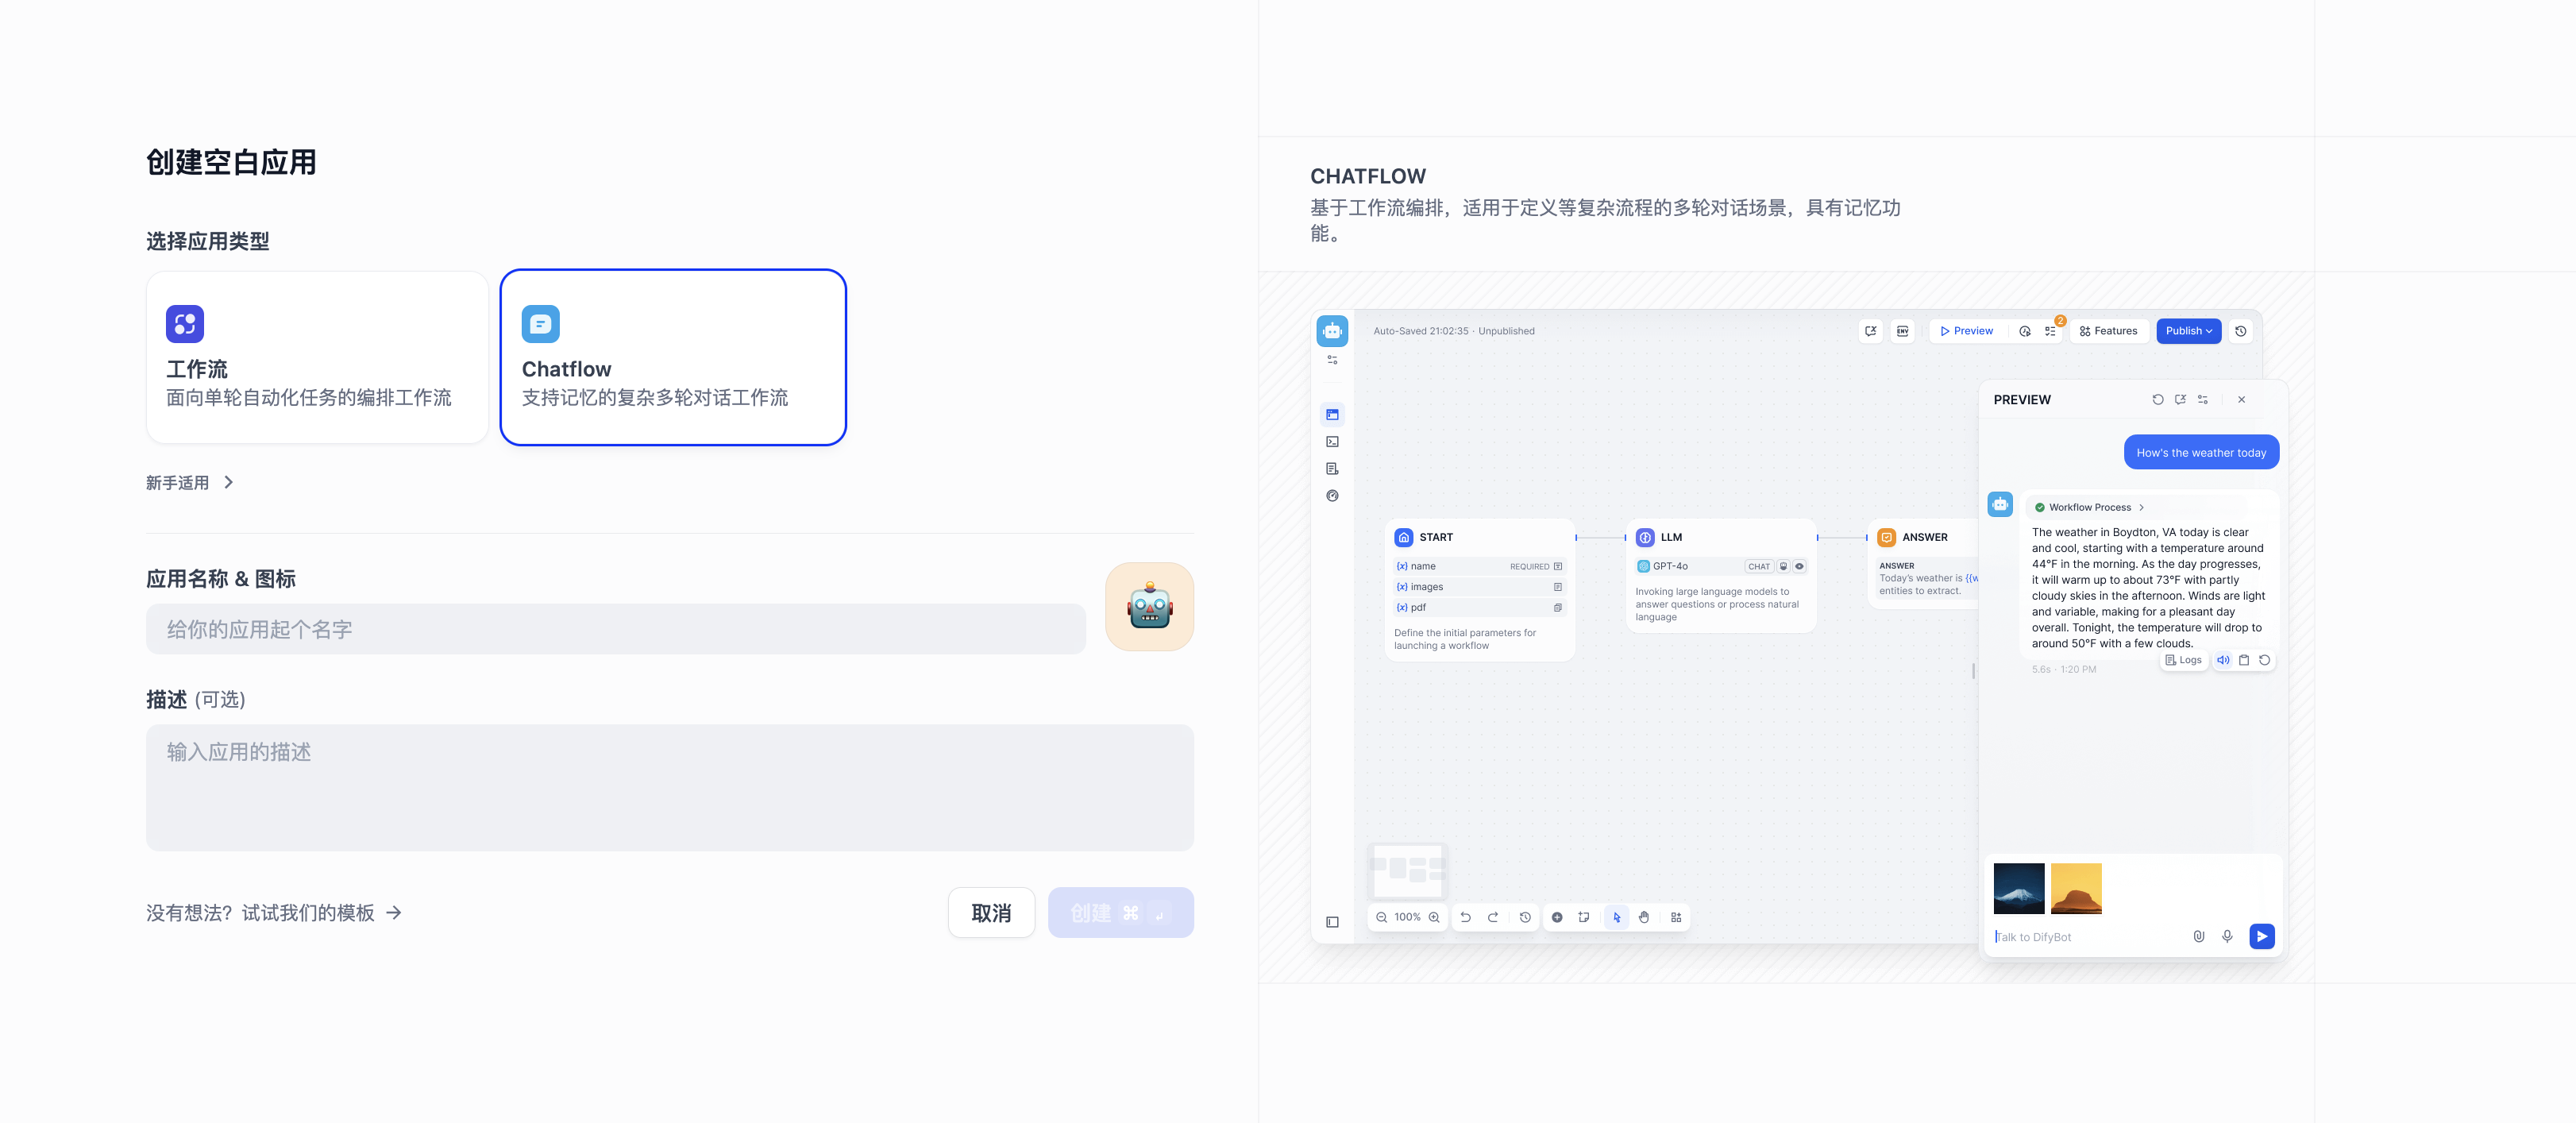Click the ANSWER node icon
The width and height of the screenshot is (2576, 1123).
click(x=1887, y=538)
